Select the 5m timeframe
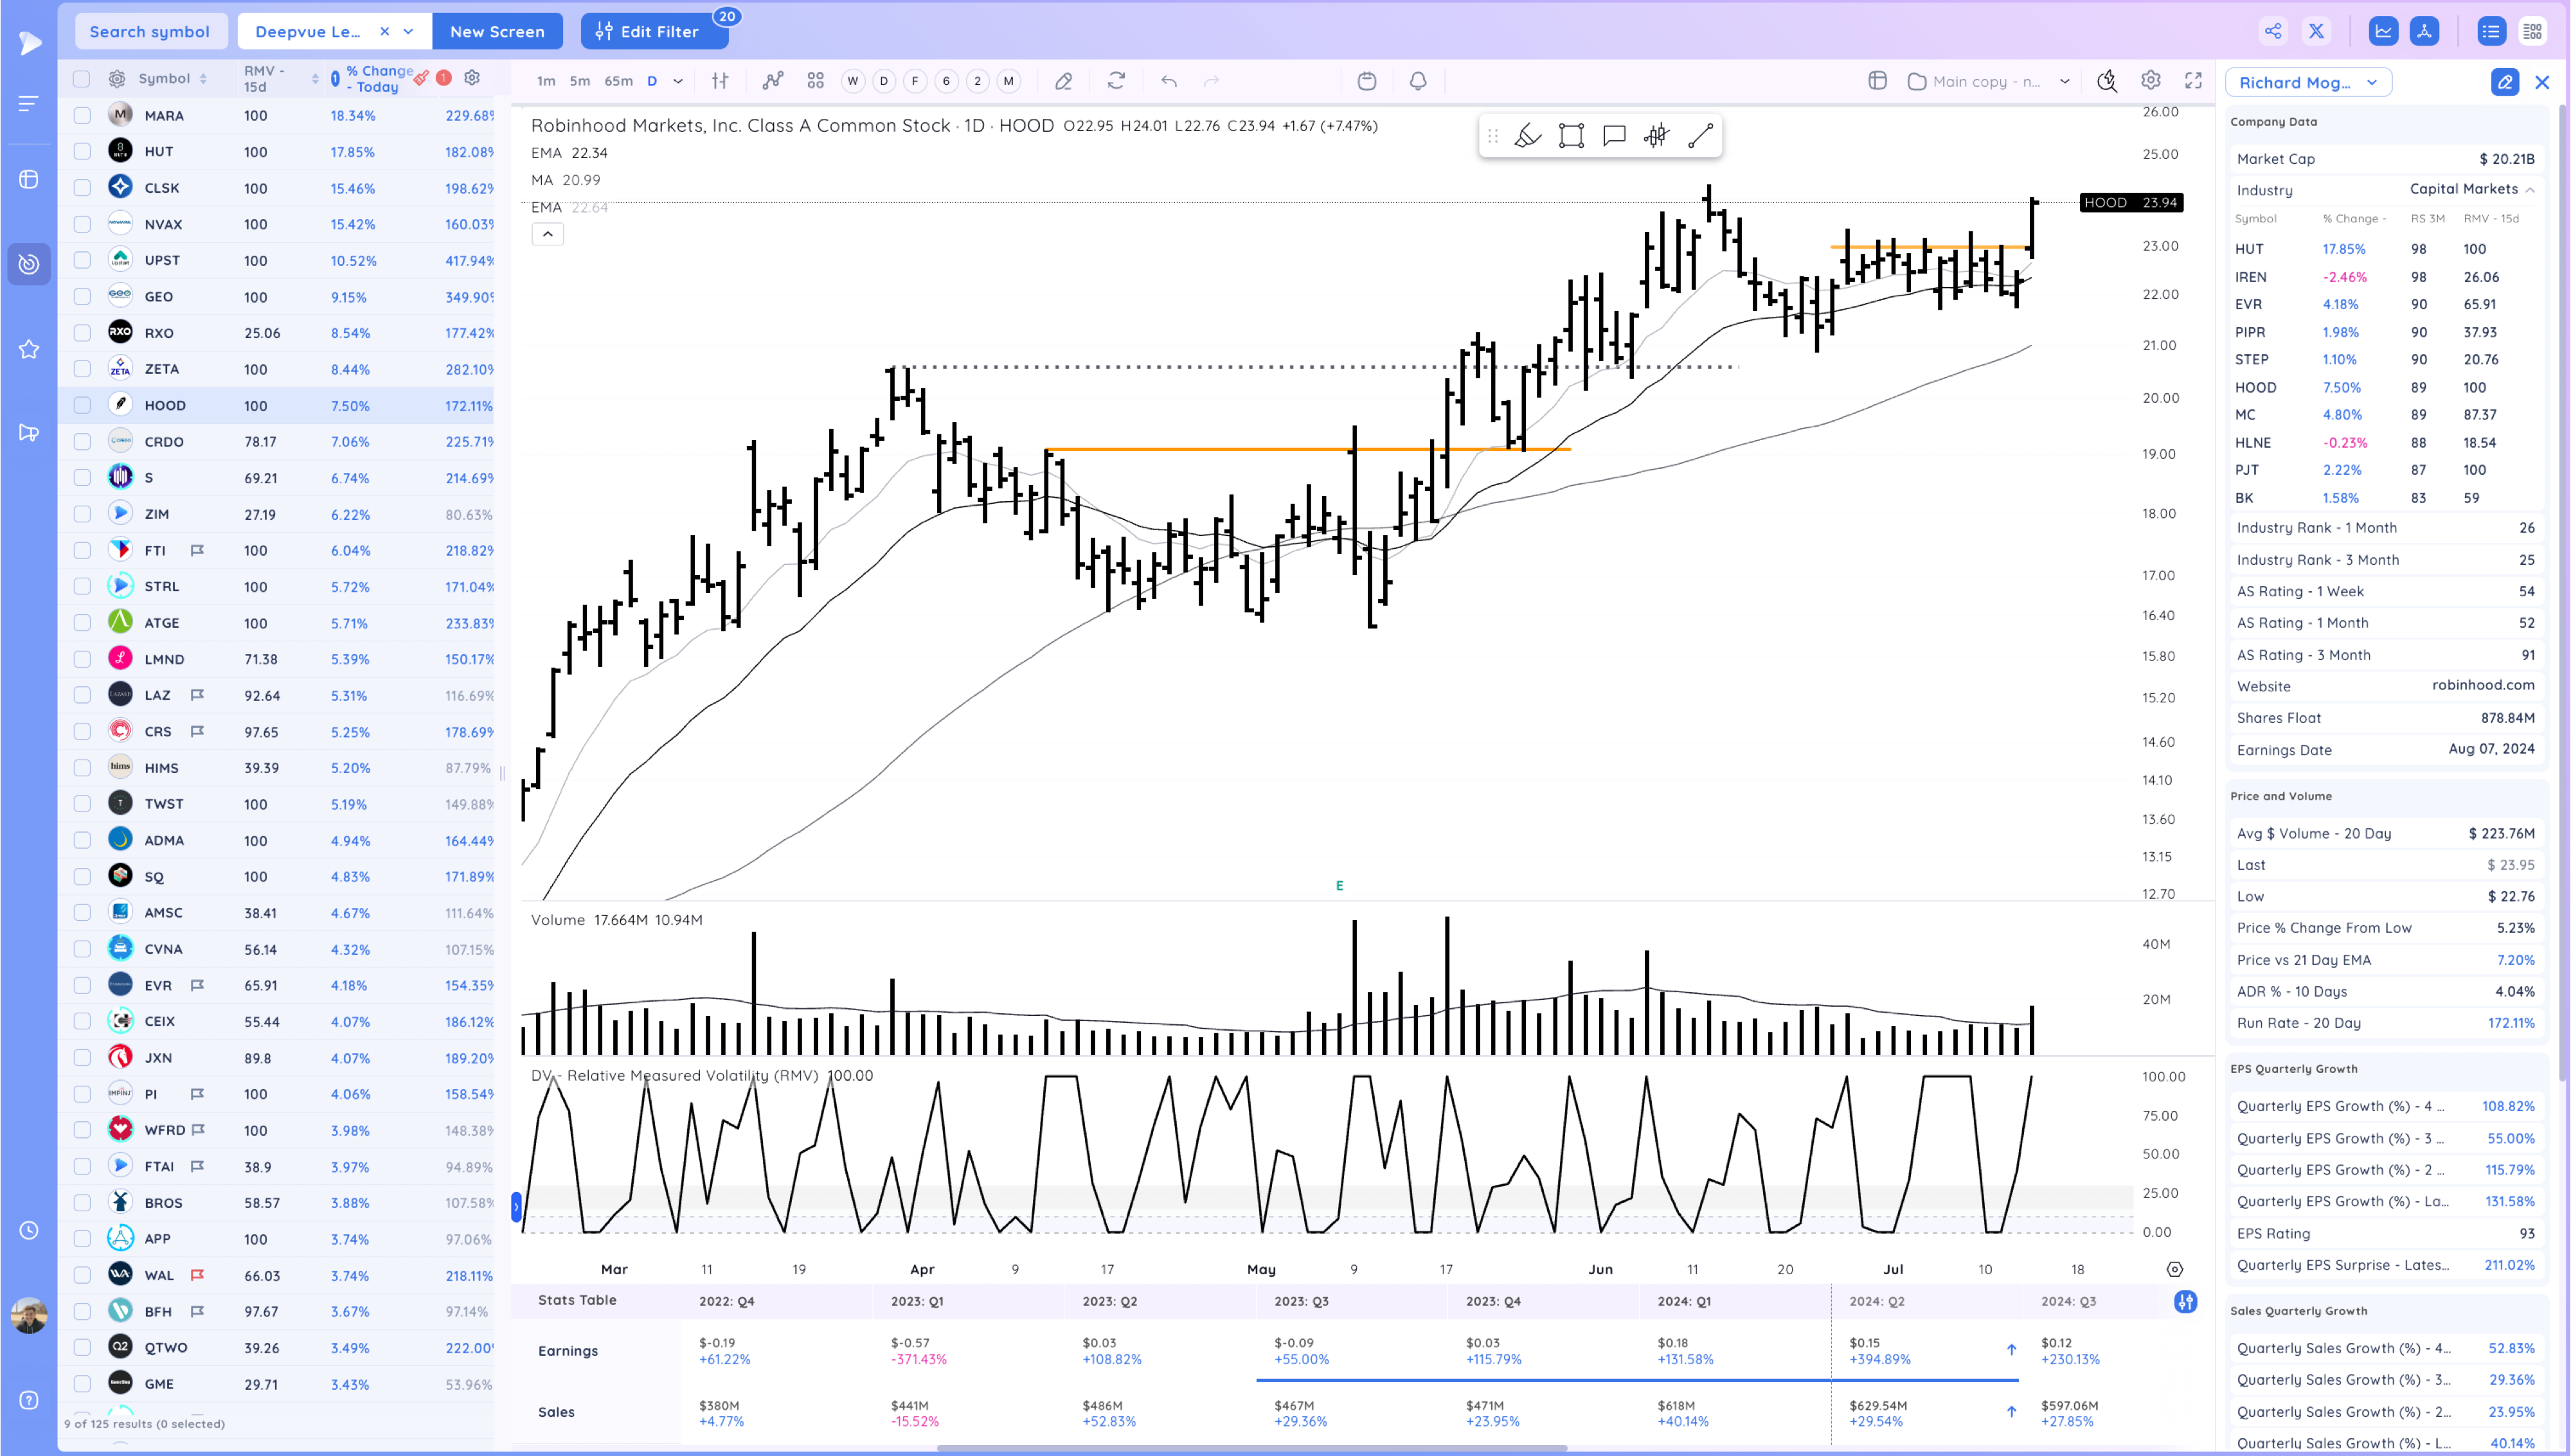2571x1456 pixels. pos(579,81)
